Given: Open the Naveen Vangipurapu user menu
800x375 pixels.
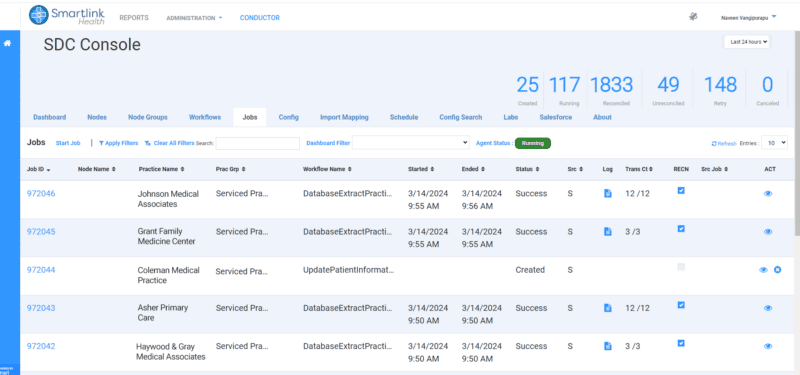Looking at the screenshot, I should pyautogui.click(x=748, y=17).
